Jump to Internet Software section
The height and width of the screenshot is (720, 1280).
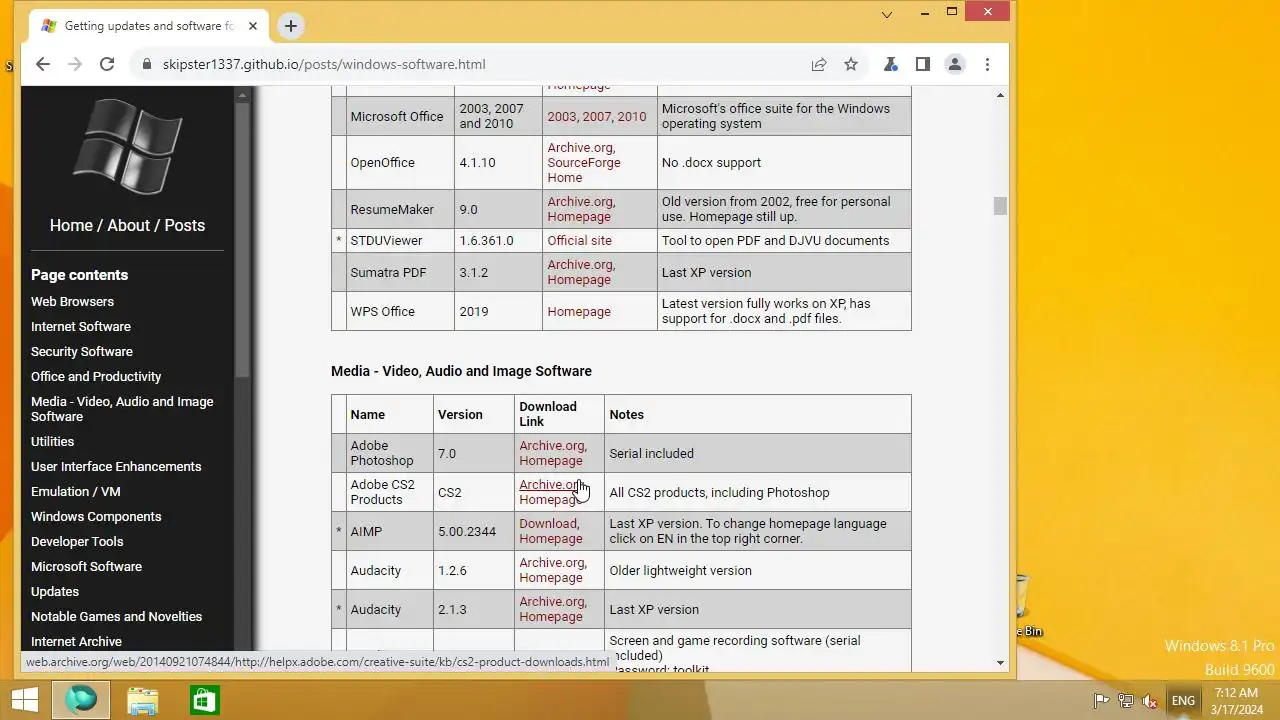tap(81, 326)
